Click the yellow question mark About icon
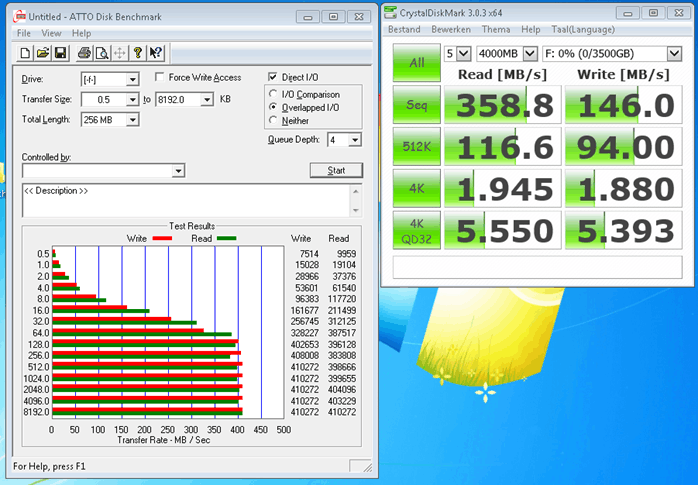Image resolution: width=698 pixels, height=485 pixels. [138, 53]
